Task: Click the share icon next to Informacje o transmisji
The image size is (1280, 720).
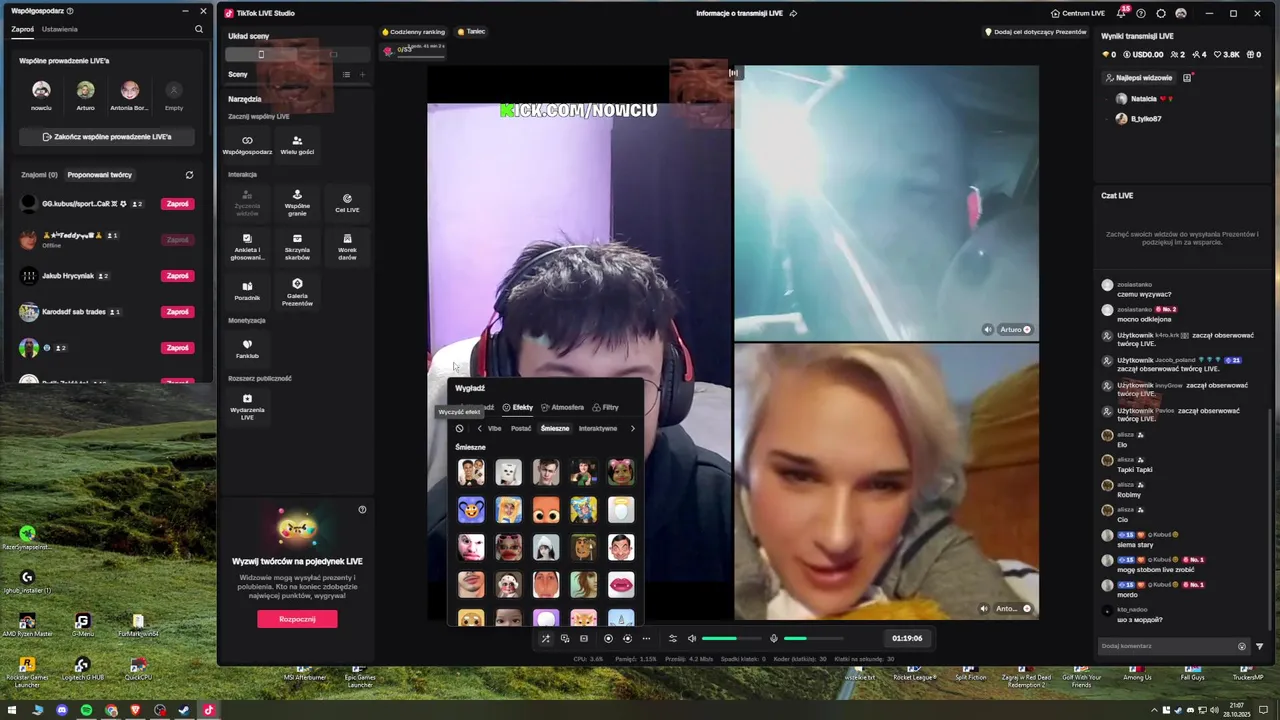Action: click(x=793, y=14)
